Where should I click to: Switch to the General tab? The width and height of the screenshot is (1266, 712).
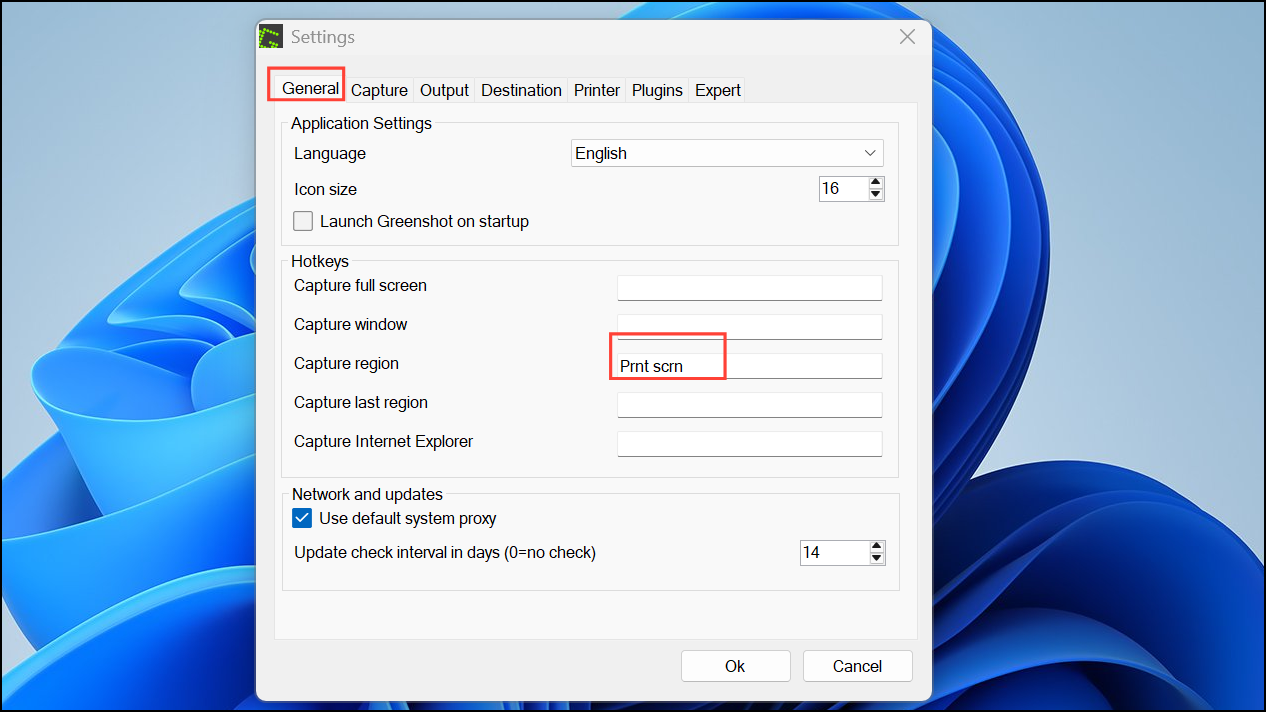pyautogui.click(x=310, y=88)
